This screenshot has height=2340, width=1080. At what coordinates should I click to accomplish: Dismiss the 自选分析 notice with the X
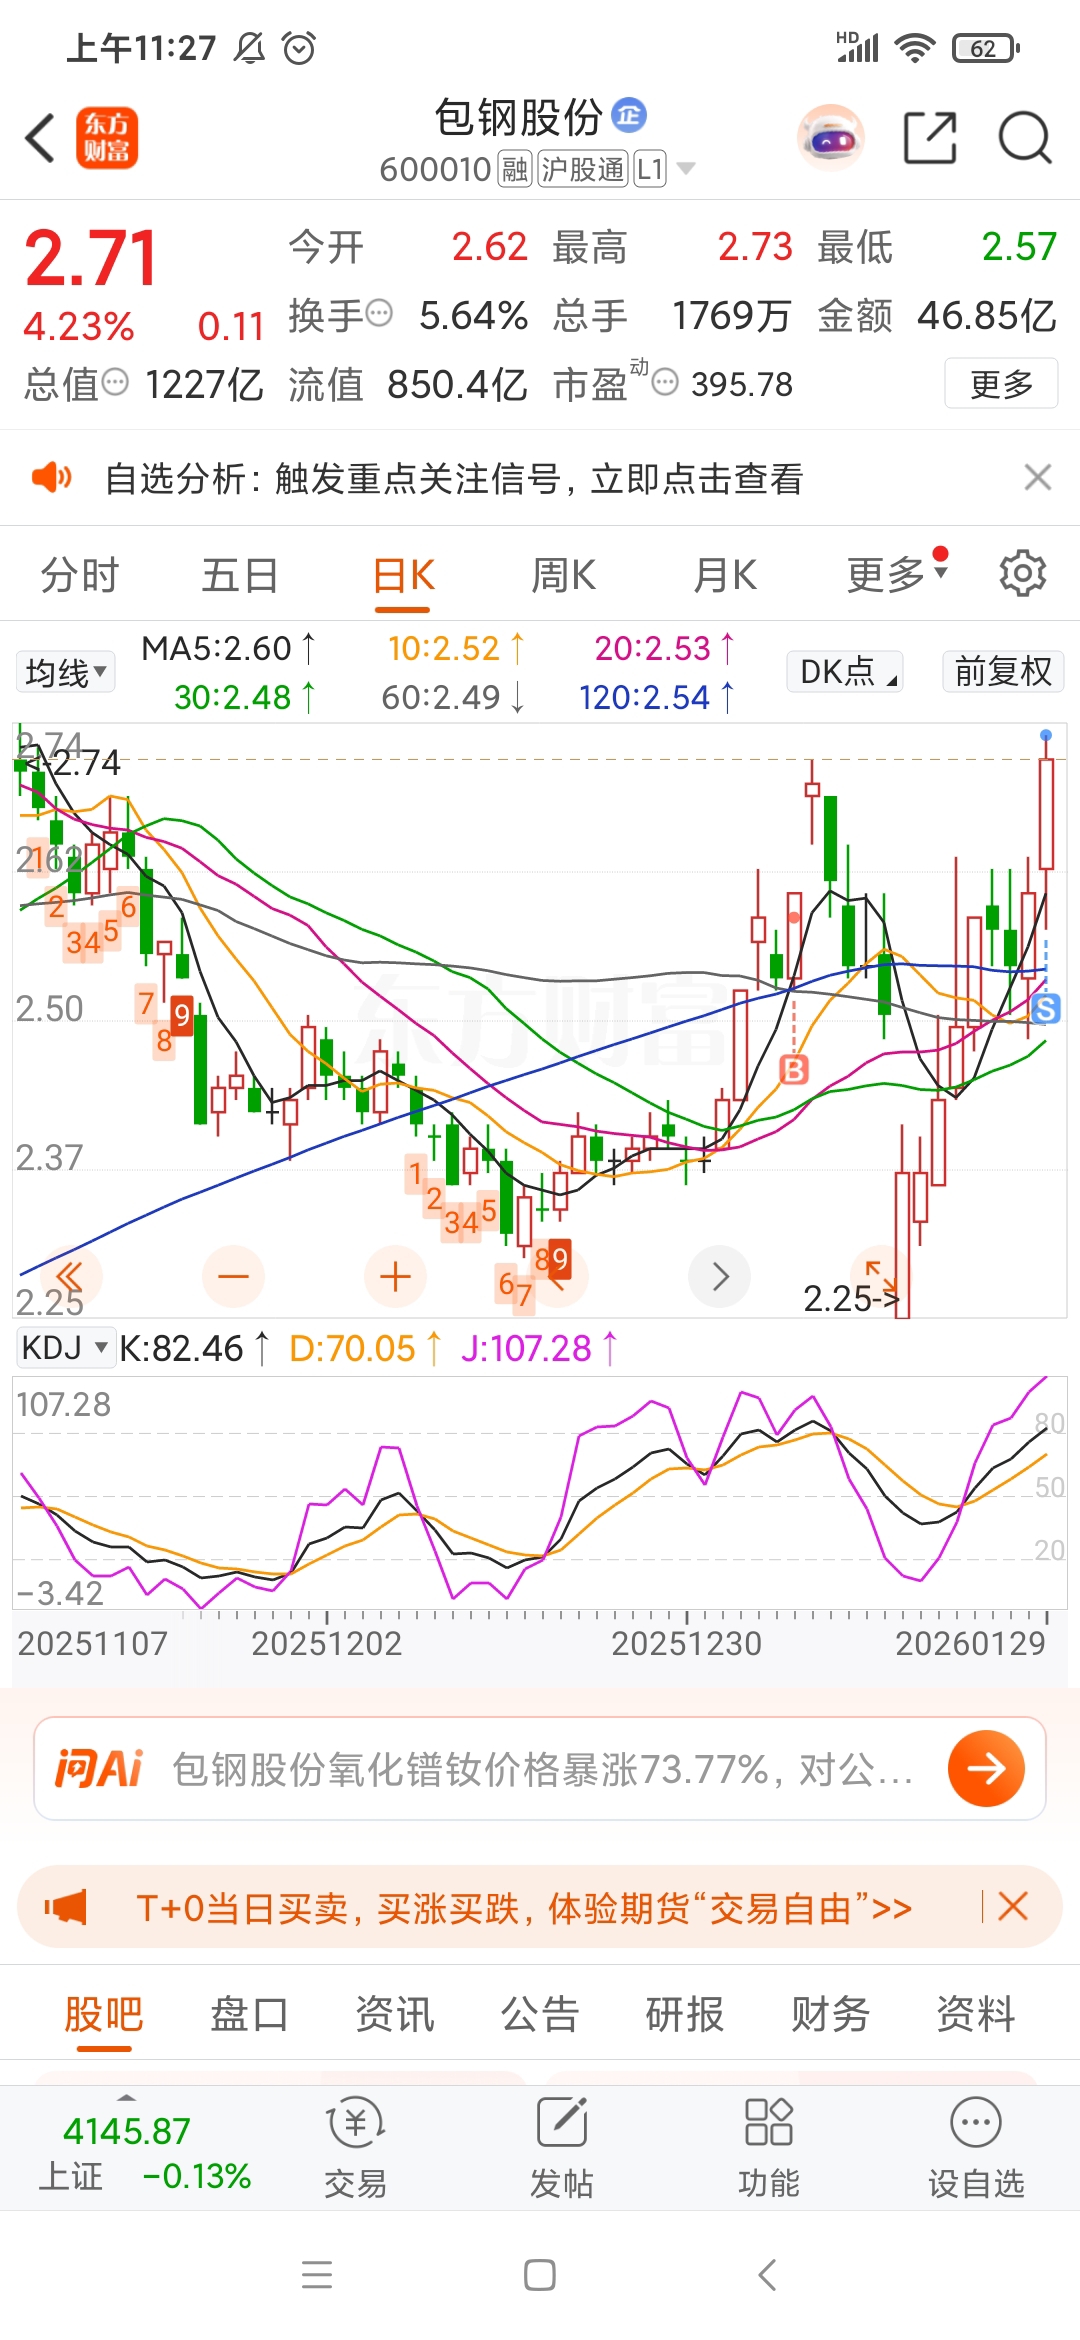tap(1038, 477)
